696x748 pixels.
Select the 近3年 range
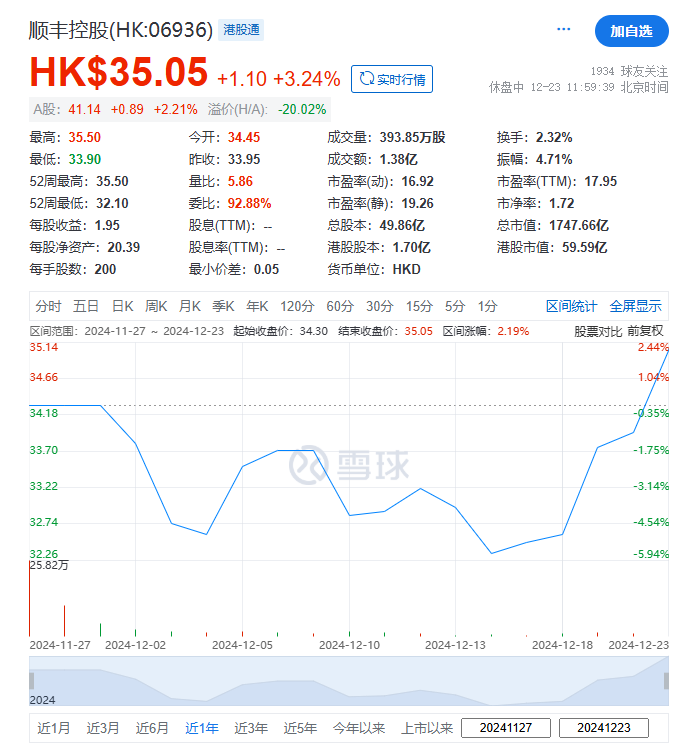(x=250, y=728)
